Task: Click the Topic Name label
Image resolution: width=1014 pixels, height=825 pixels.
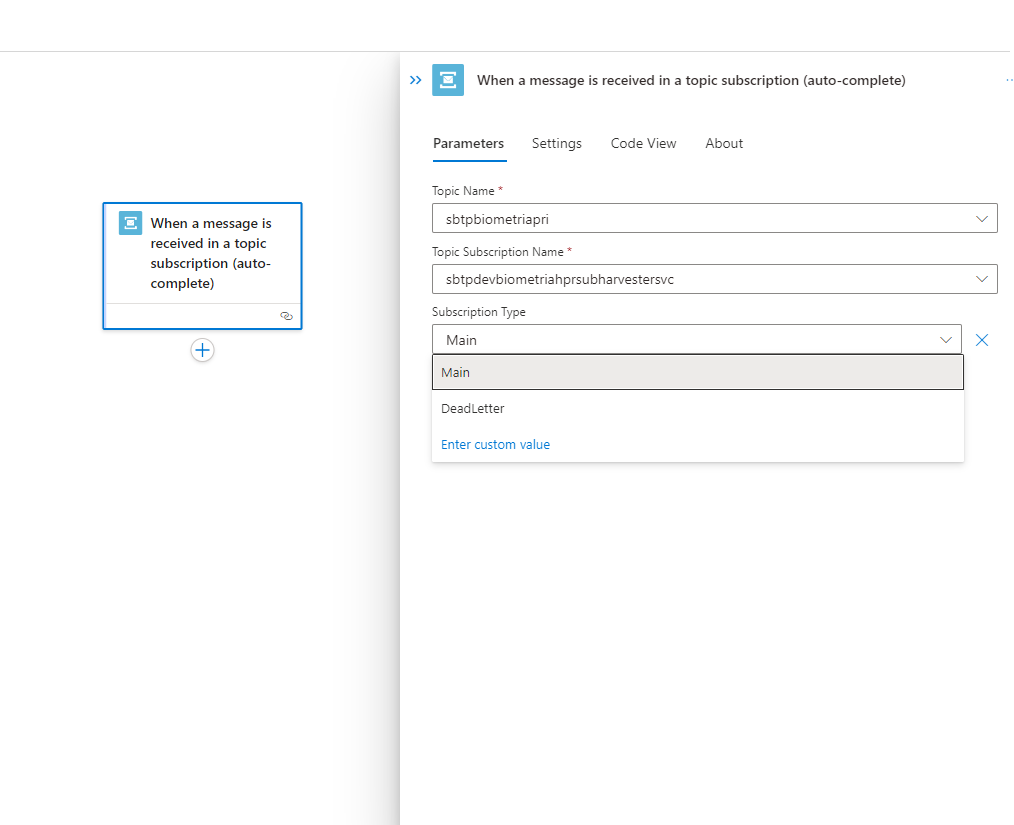Action: click(x=463, y=191)
